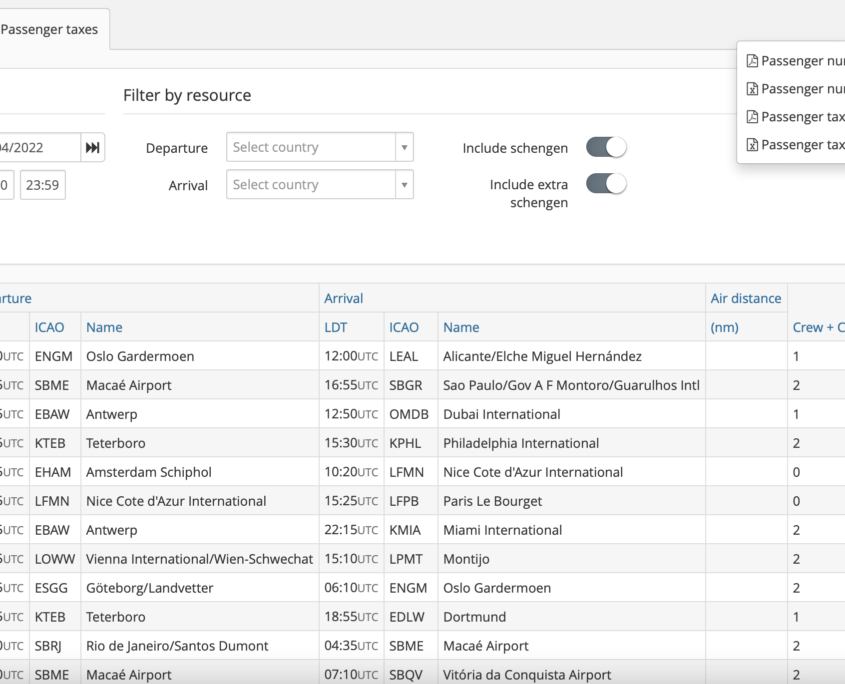Disable the Include schengen toggle

pyautogui.click(x=606, y=146)
